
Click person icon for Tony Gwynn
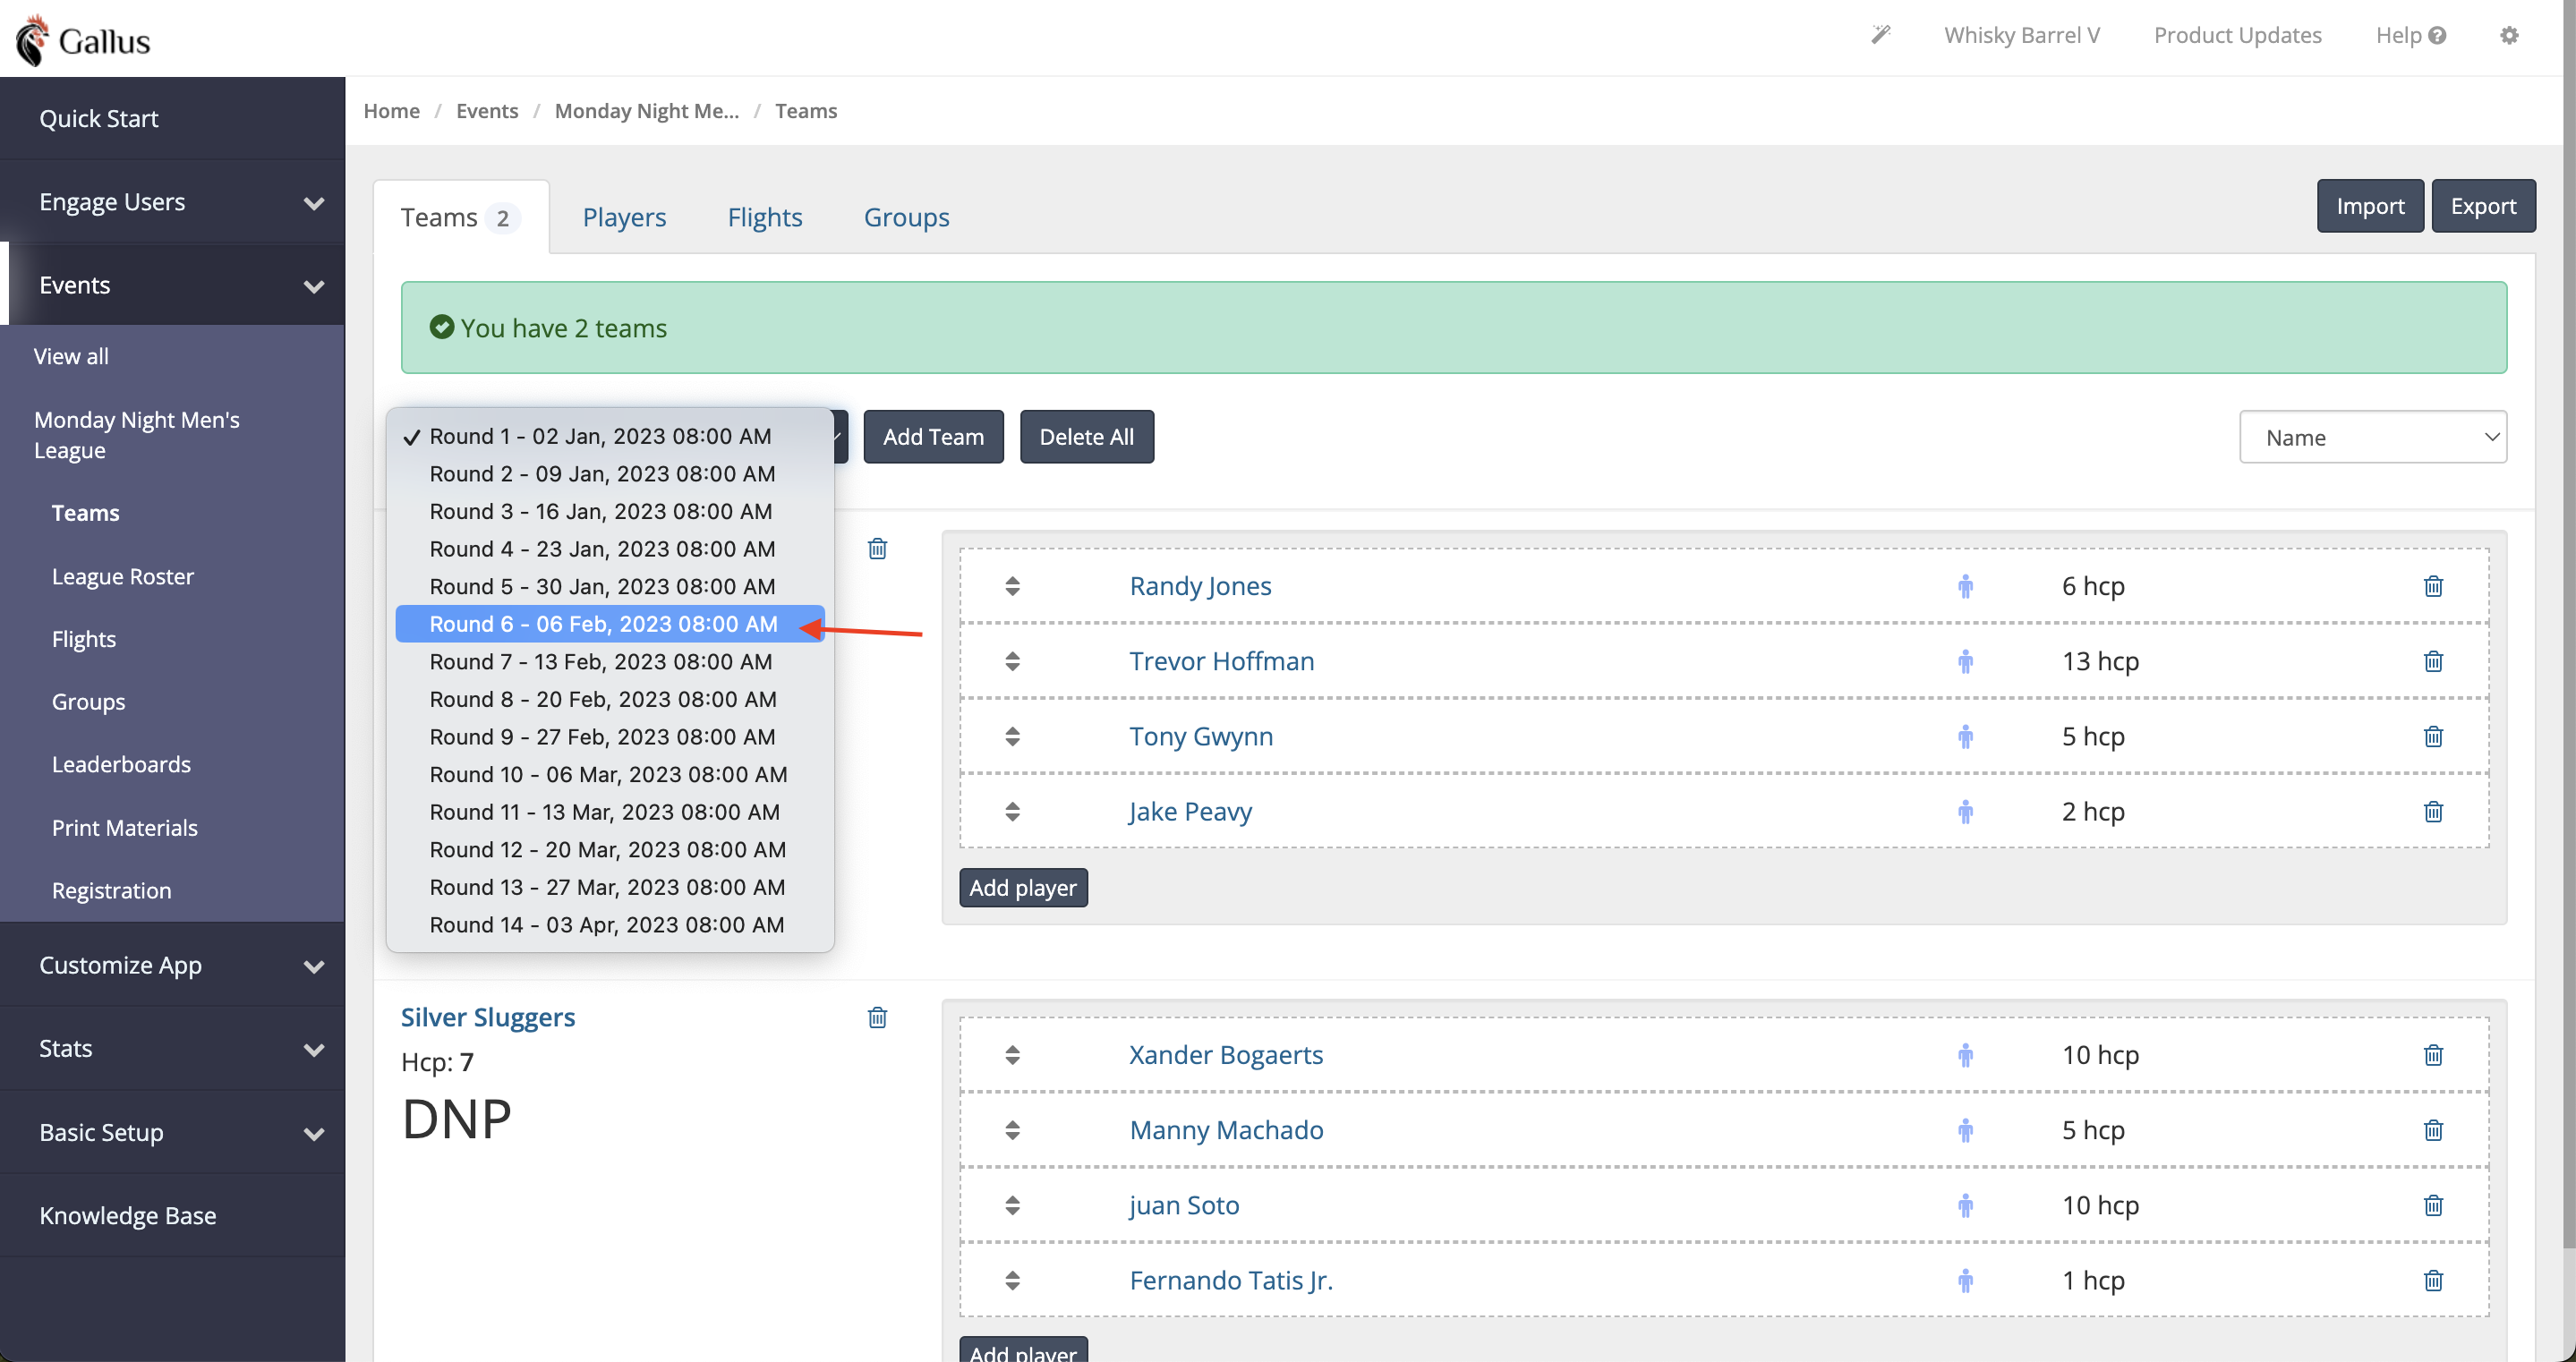click(1965, 736)
